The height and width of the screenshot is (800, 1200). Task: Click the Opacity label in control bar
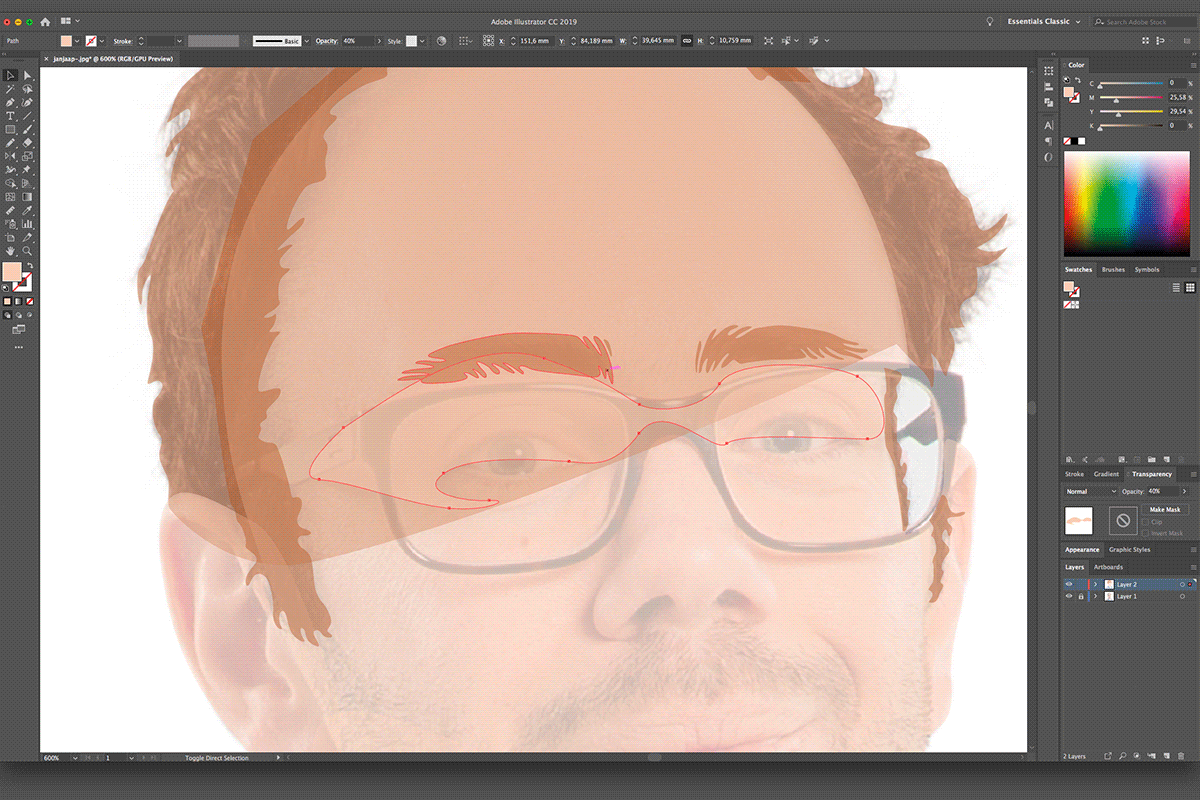327,41
